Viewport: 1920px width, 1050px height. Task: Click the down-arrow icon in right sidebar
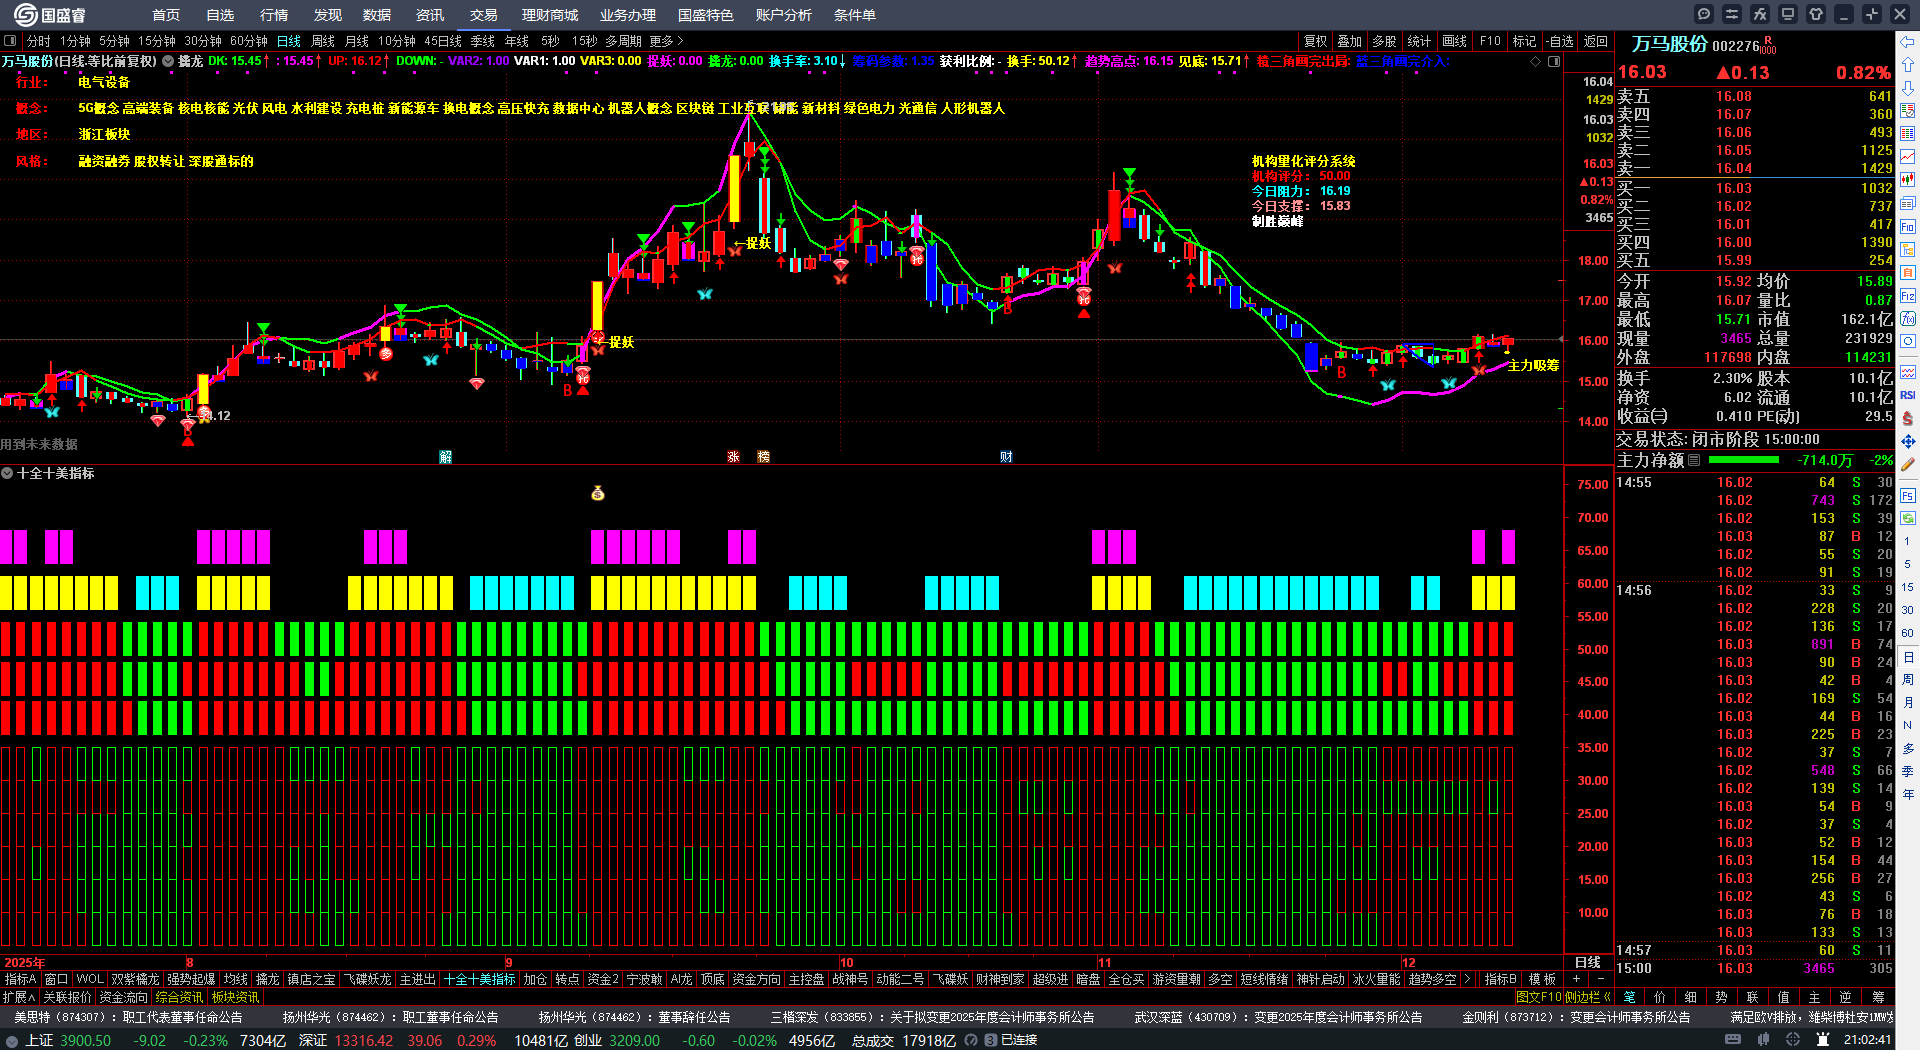tap(1908, 88)
